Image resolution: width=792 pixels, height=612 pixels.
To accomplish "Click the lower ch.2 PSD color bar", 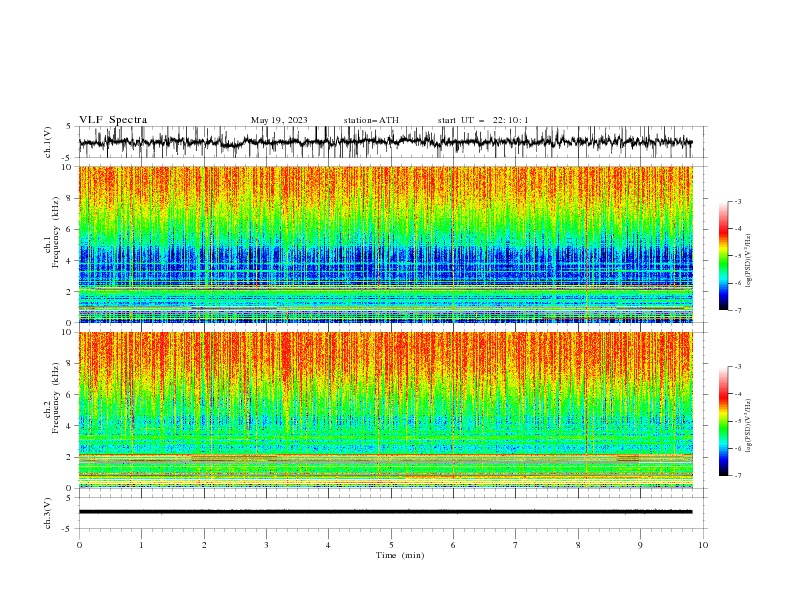I will tap(723, 421).
